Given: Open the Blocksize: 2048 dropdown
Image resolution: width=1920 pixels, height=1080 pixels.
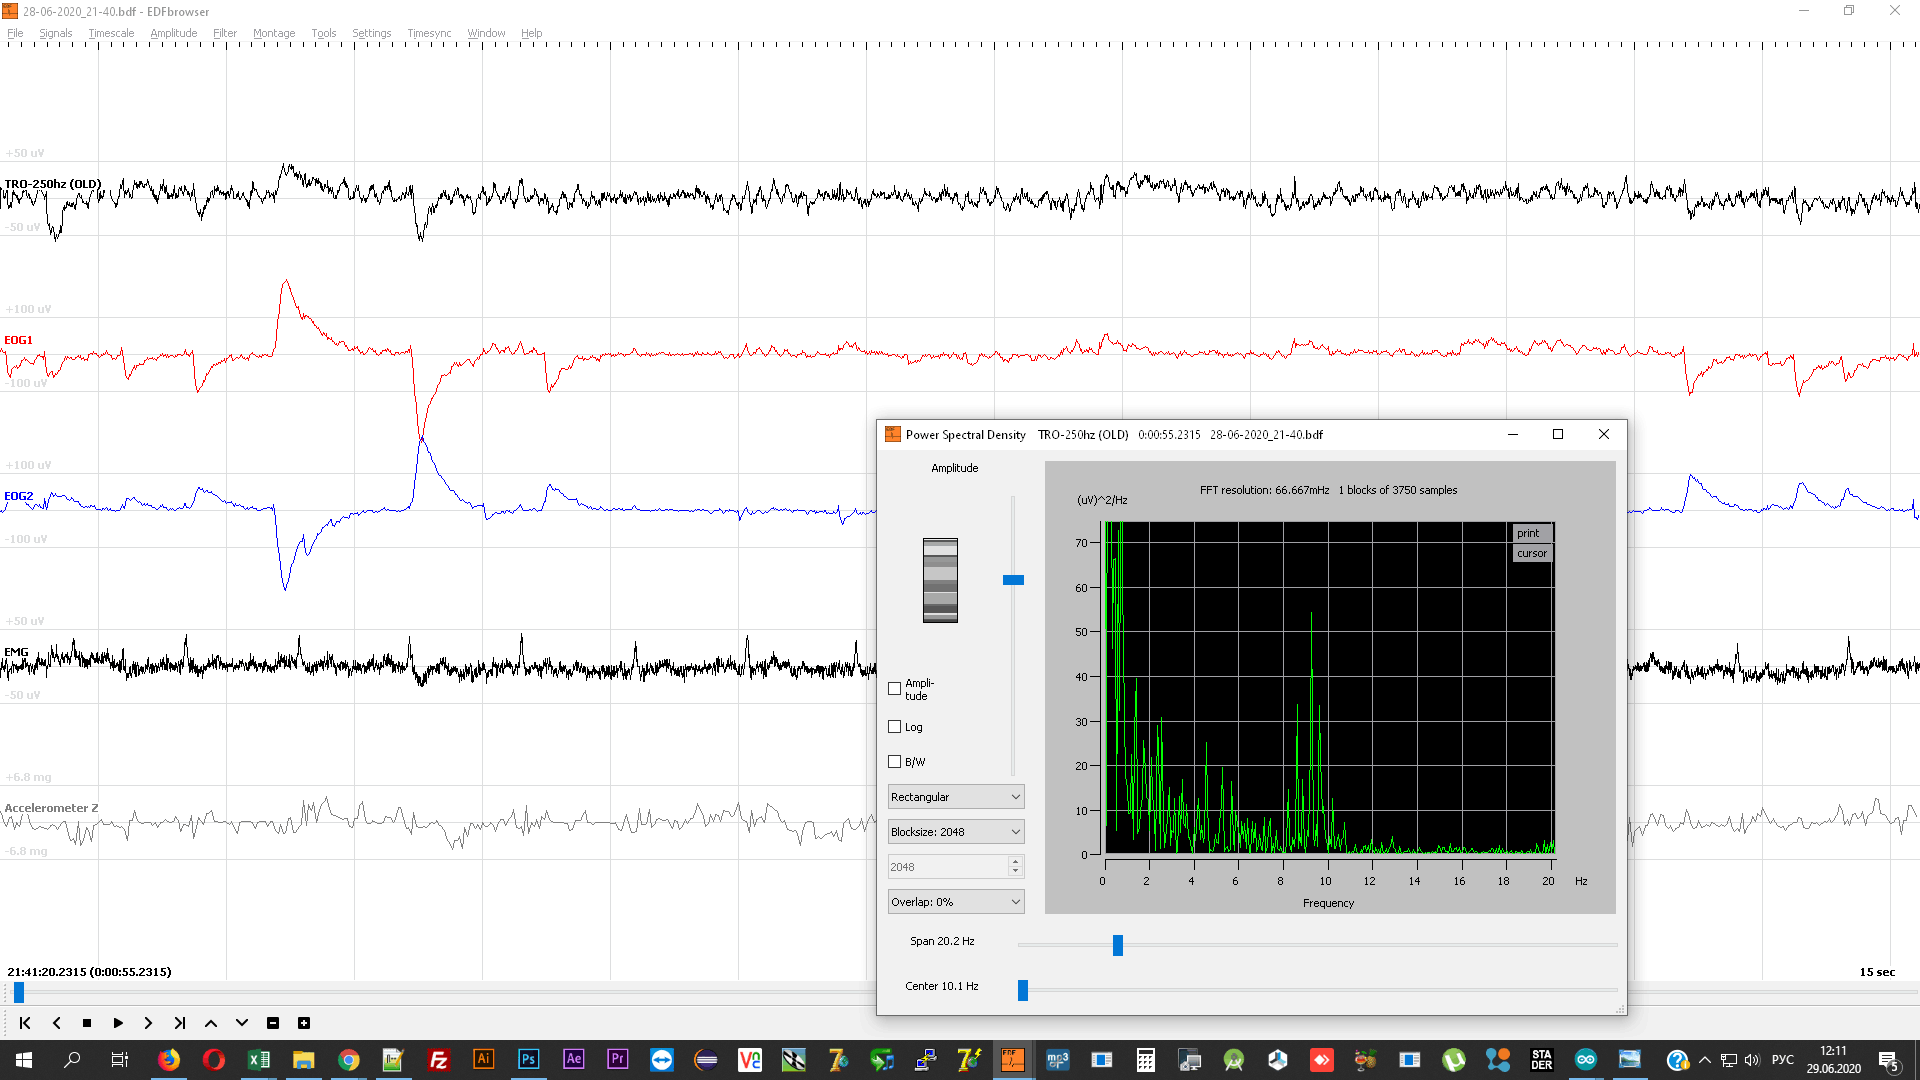Looking at the screenshot, I should [956, 832].
